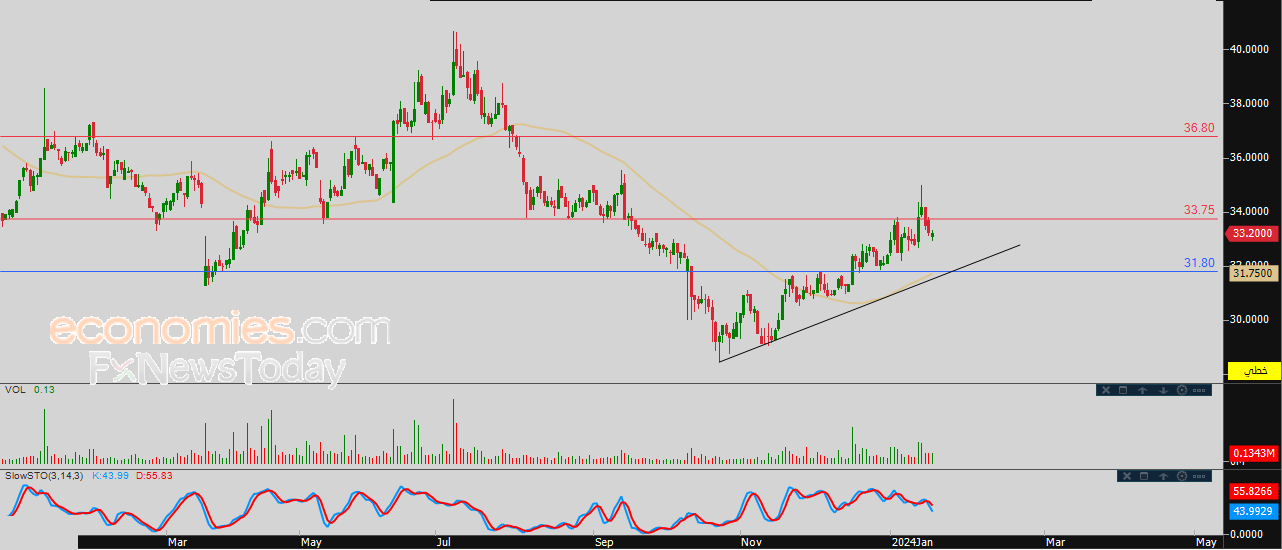Click the 31.80 support level label
Viewport: 1282px width, 550px height.
tap(1198, 263)
